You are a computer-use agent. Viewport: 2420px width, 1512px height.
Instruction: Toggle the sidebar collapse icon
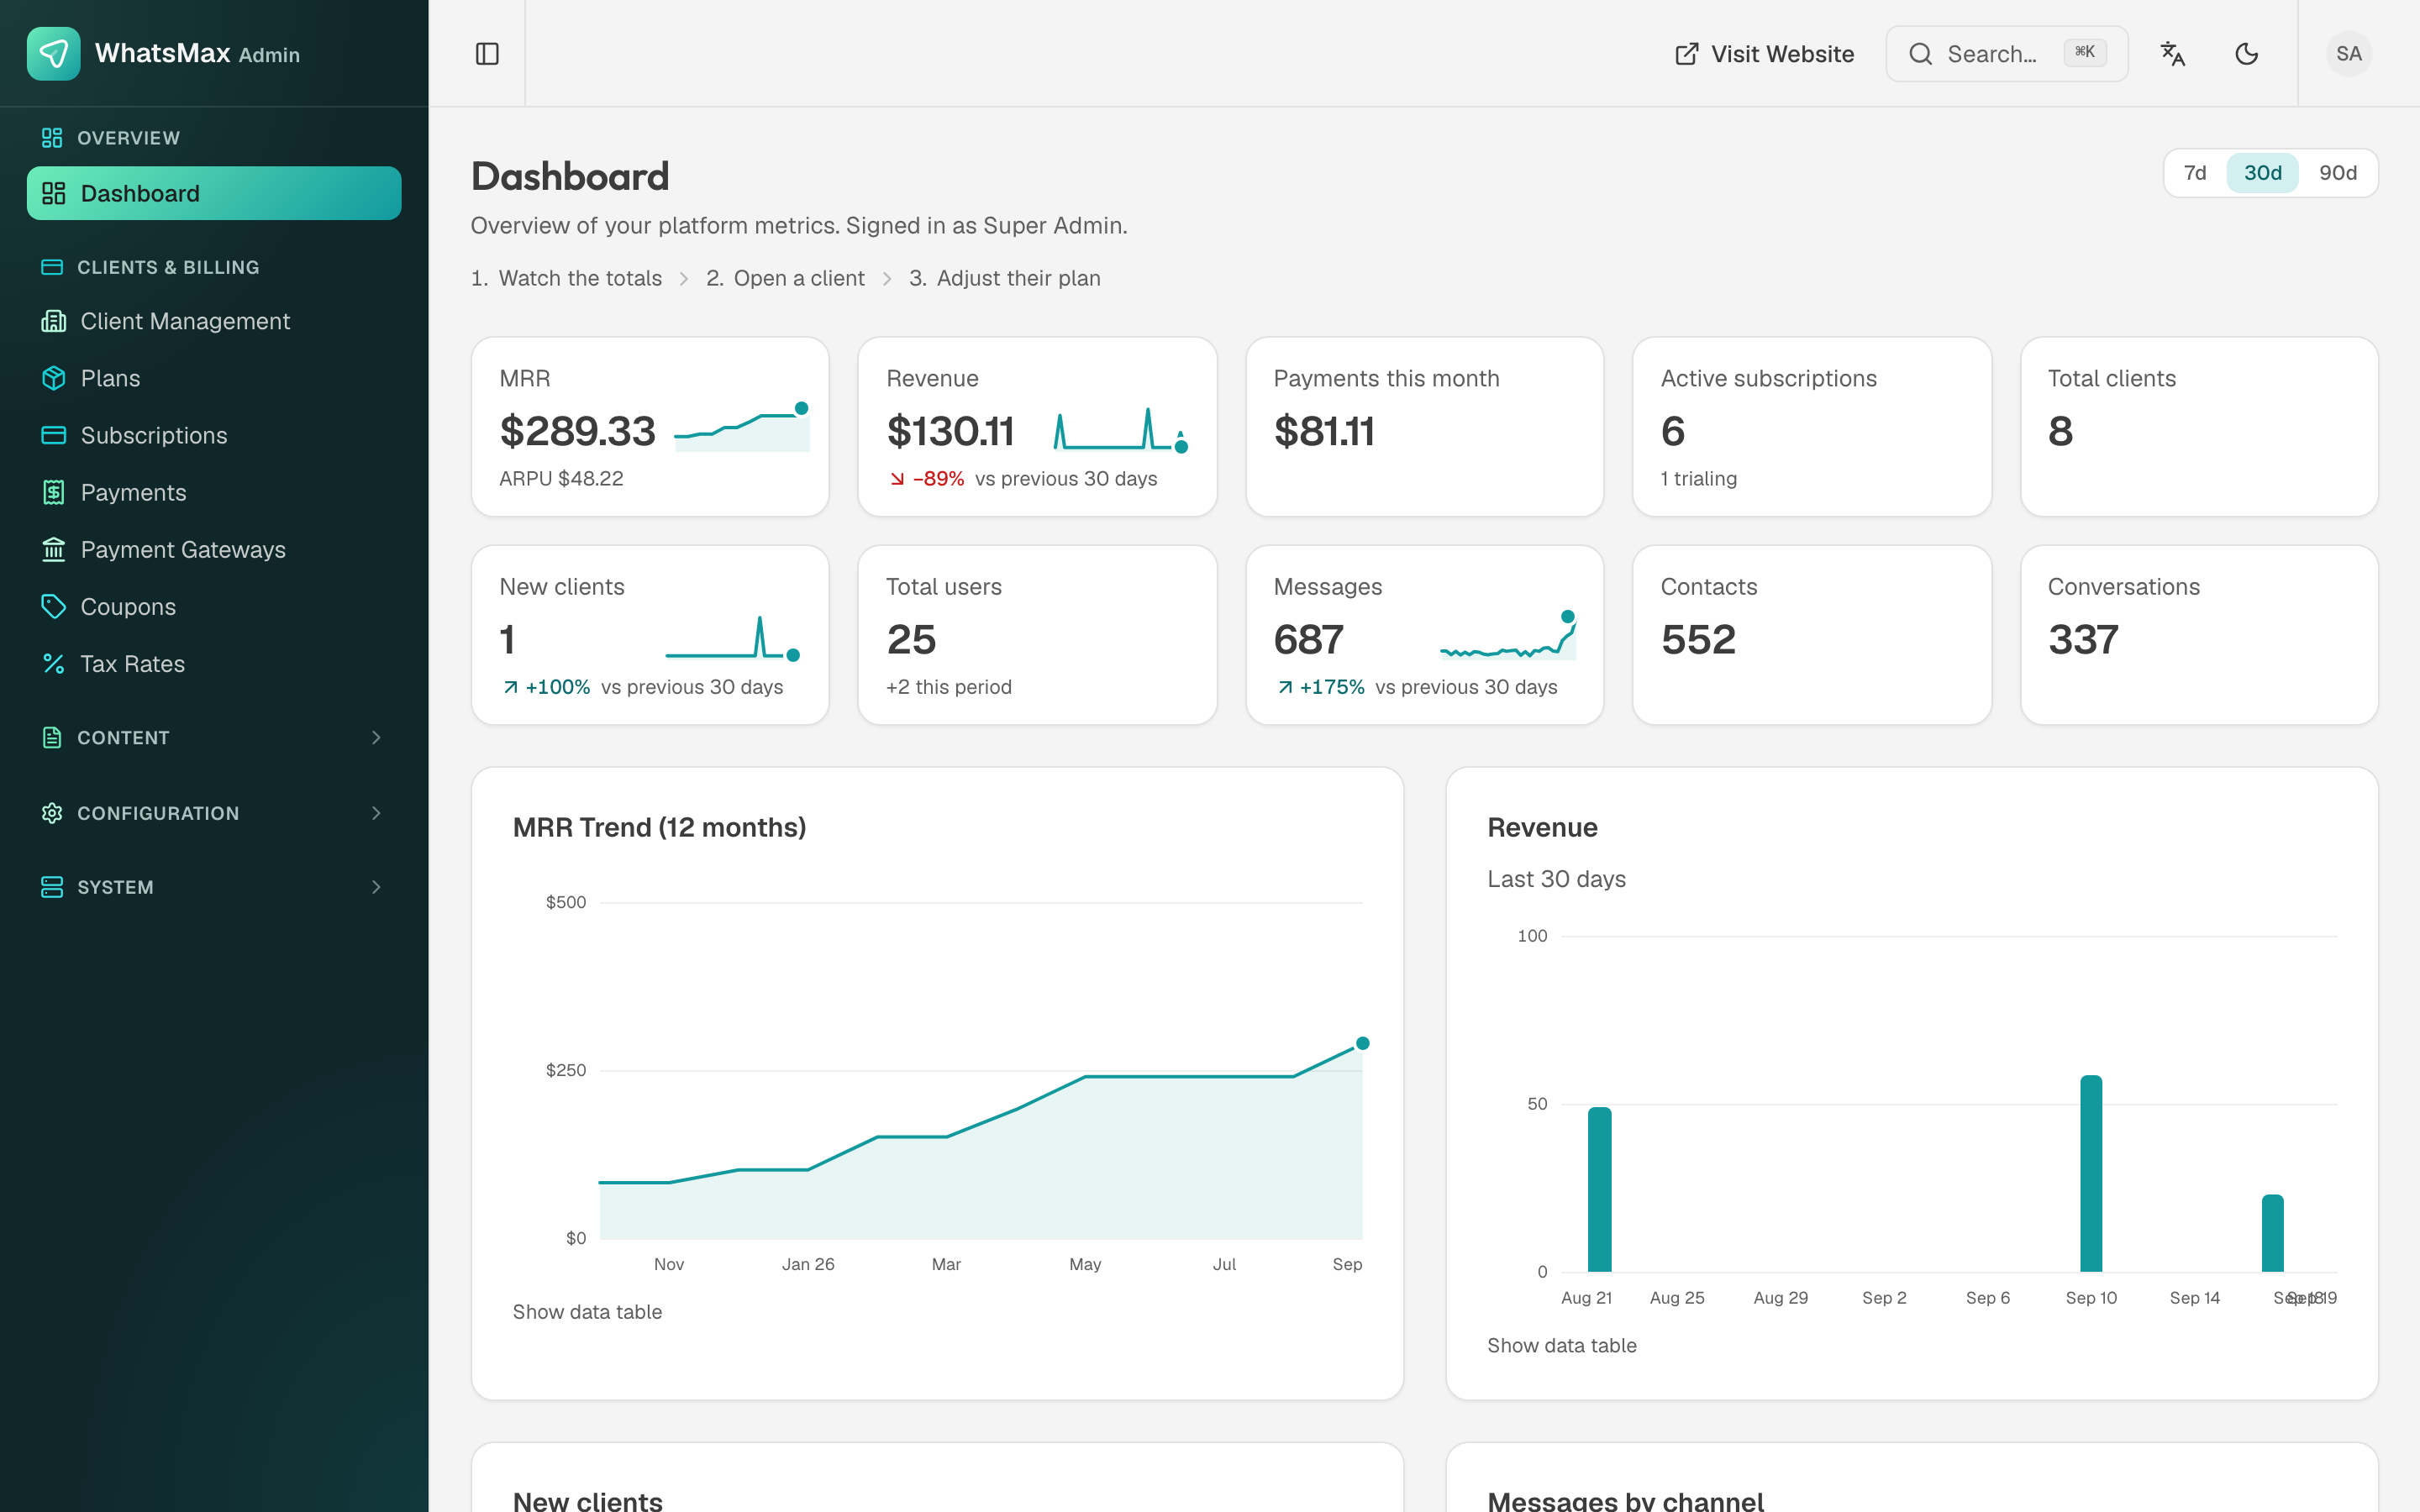tap(487, 54)
